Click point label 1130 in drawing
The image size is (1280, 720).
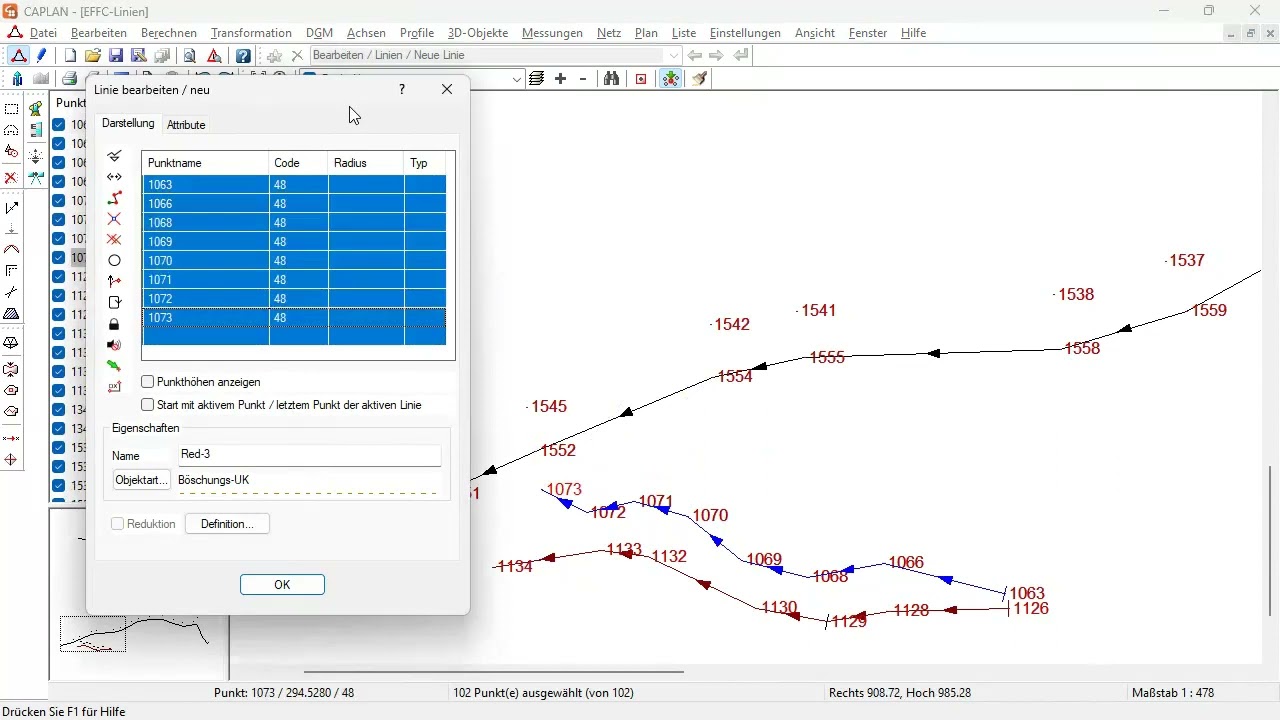tap(779, 607)
